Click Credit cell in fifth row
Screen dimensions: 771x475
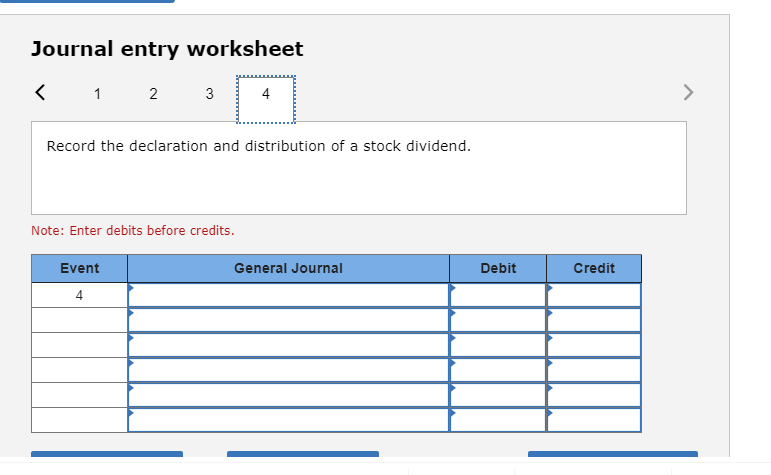594,395
